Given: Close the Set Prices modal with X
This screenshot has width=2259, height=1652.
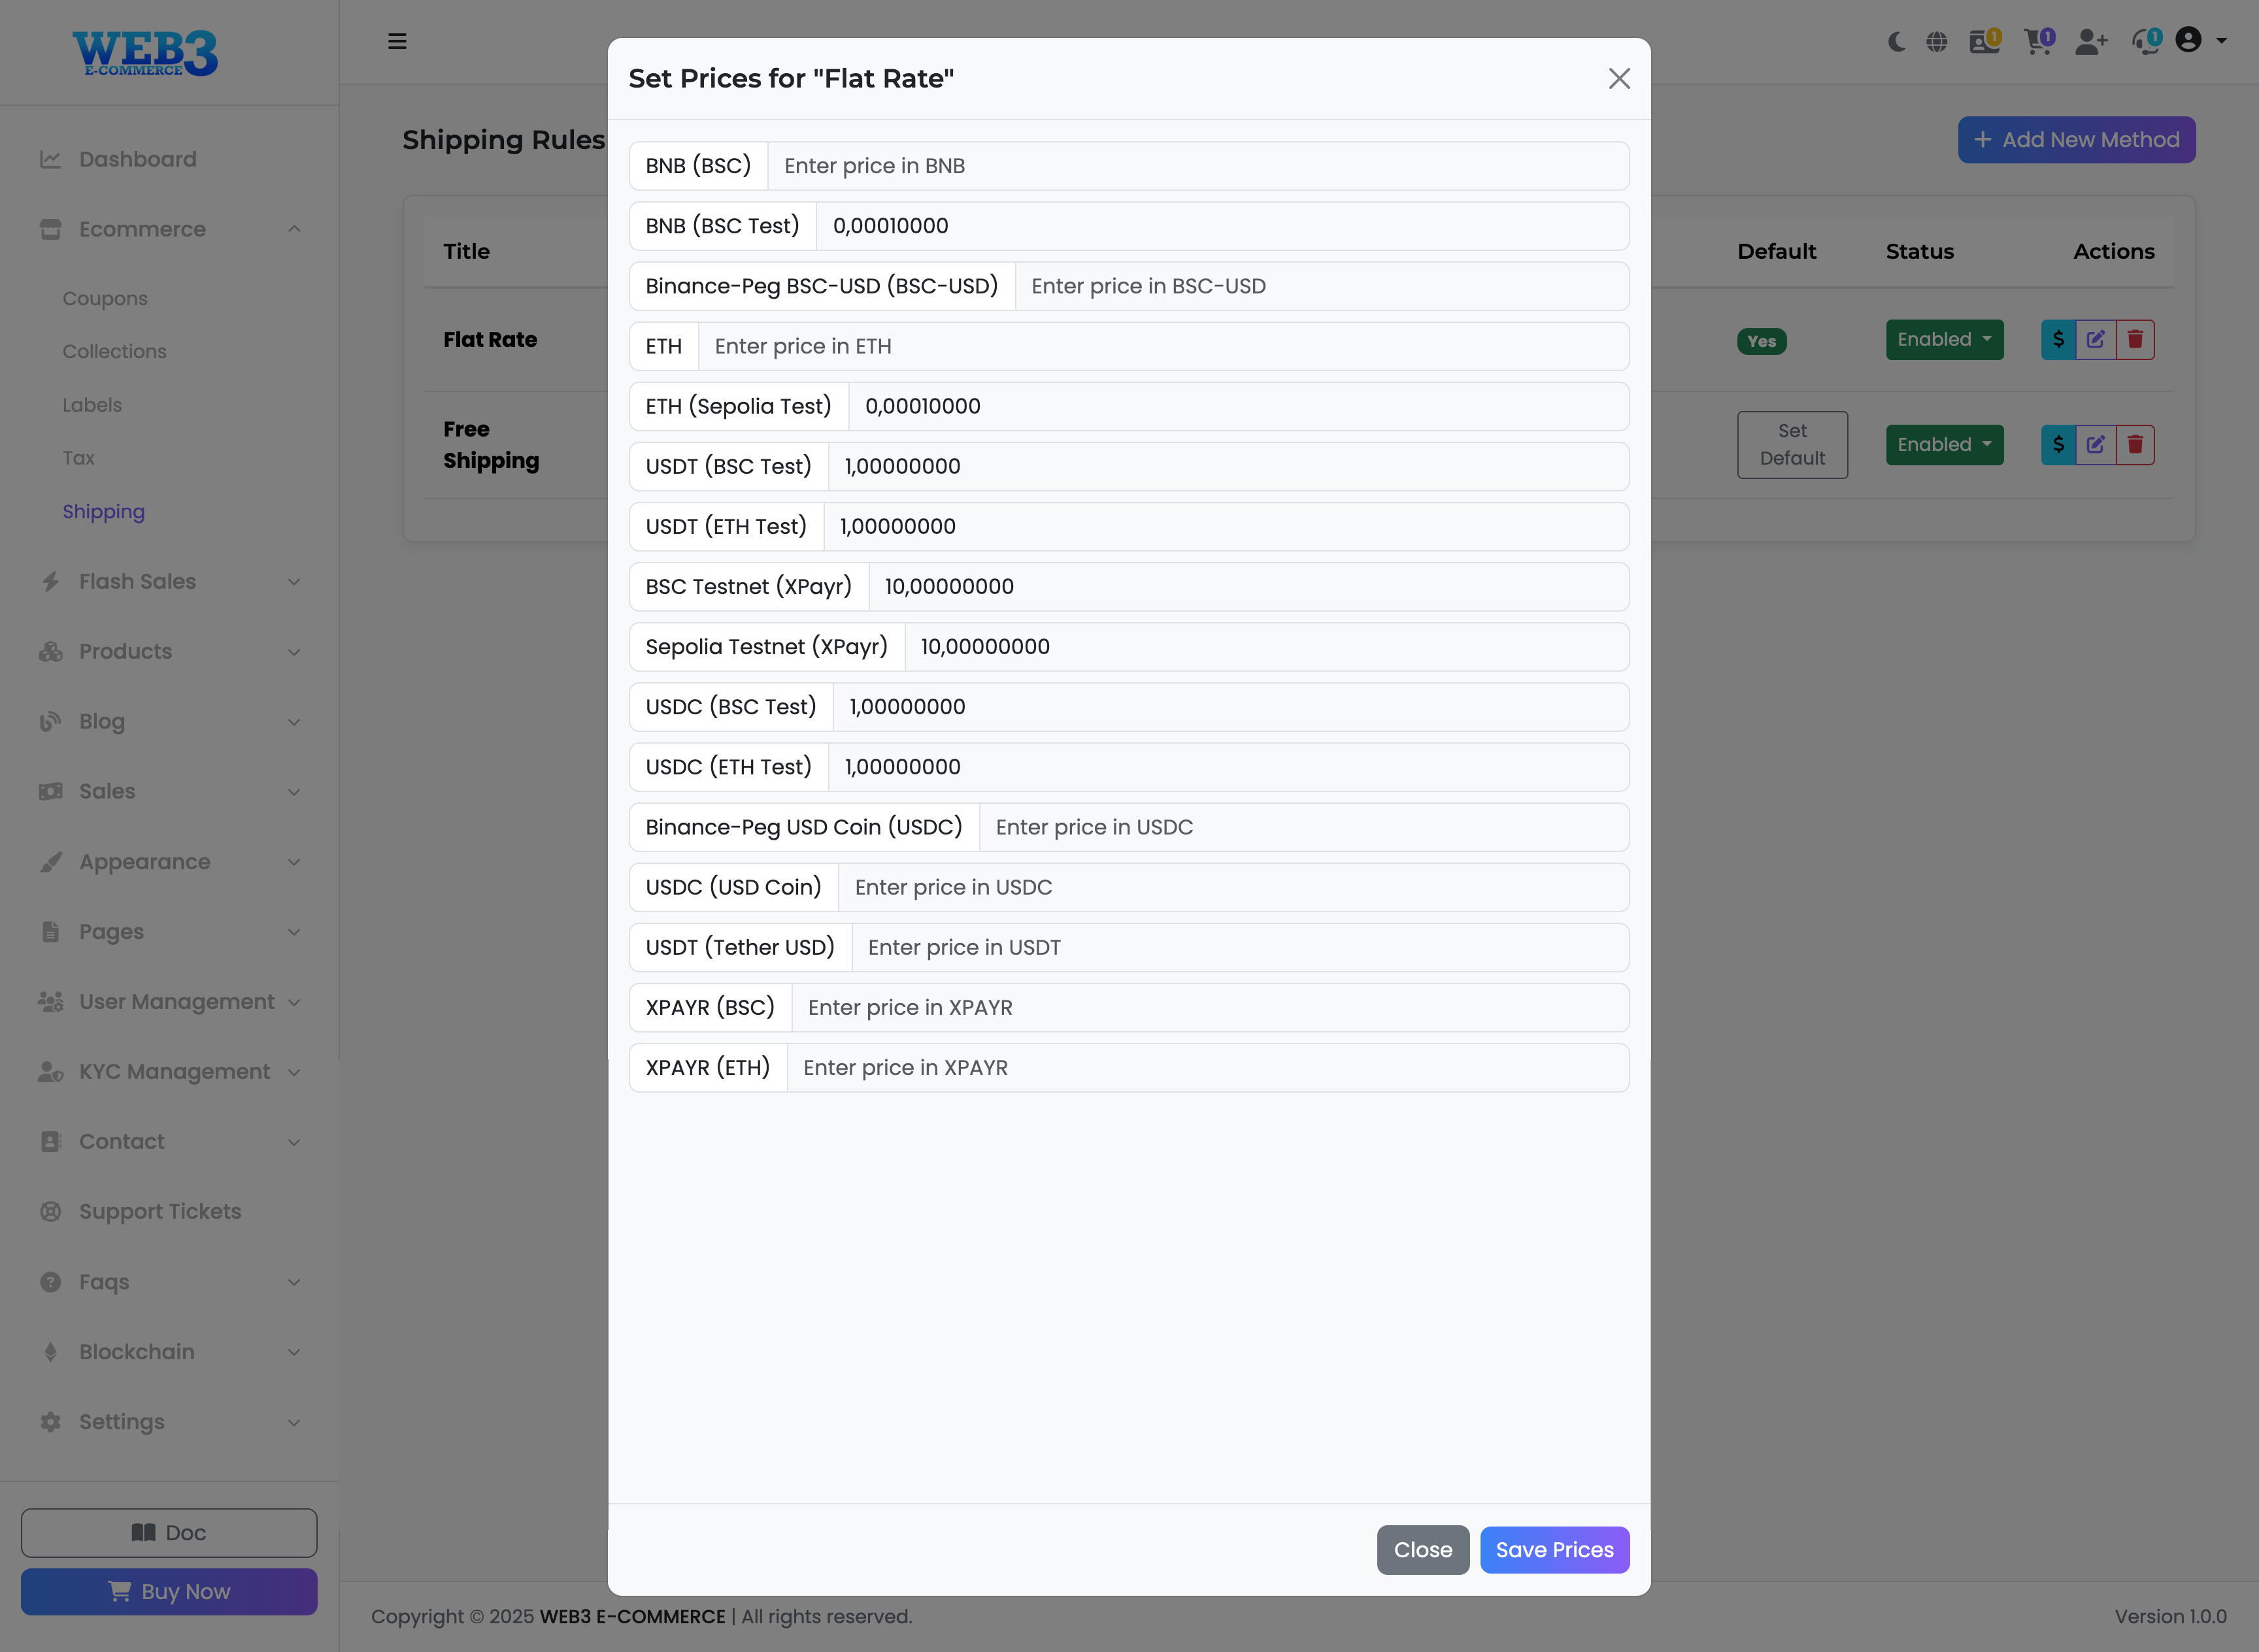Looking at the screenshot, I should (1619, 79).
